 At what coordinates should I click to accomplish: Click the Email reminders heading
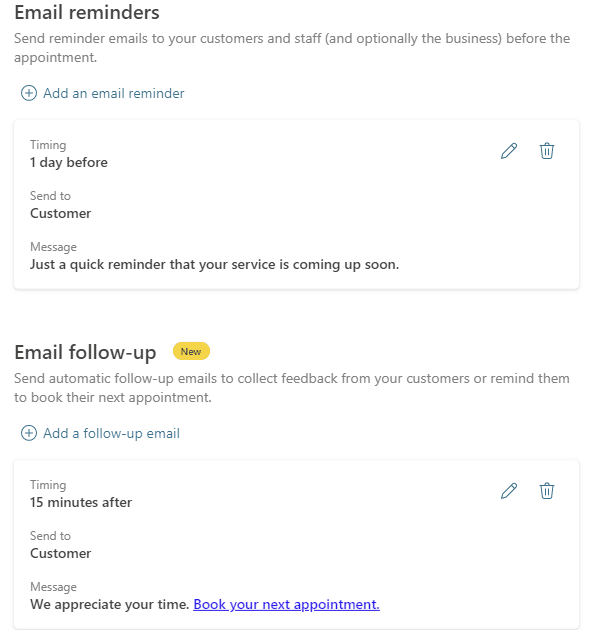click(x=87, y=12)
